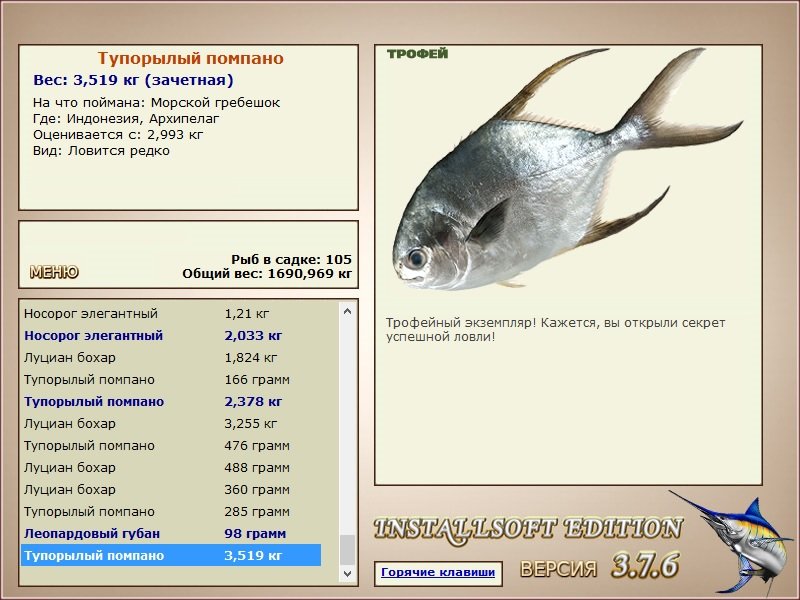Click the ВЕРСИЯ 3.7.6 label
This screenshot has height=600, width=800.
(x=599, y=566)
